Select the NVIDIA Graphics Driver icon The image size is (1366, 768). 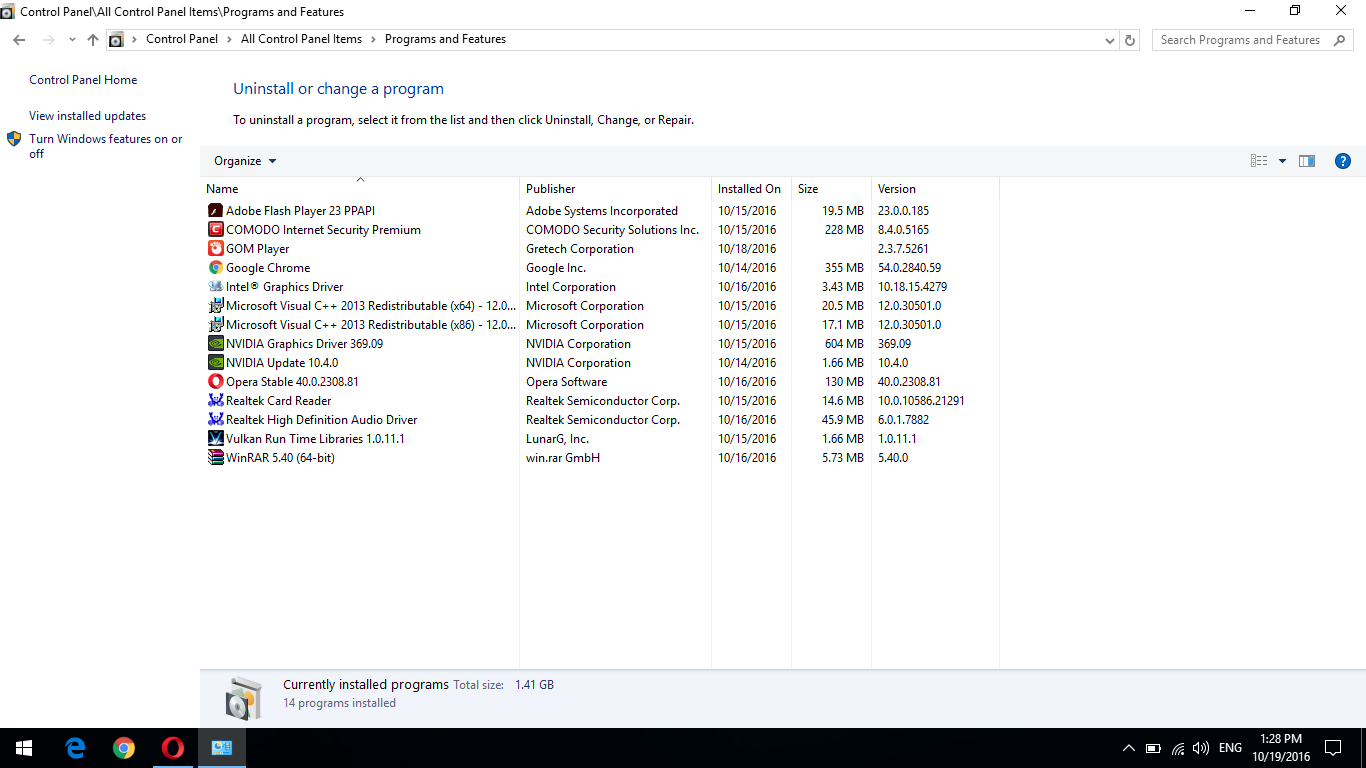pos(215,344)
